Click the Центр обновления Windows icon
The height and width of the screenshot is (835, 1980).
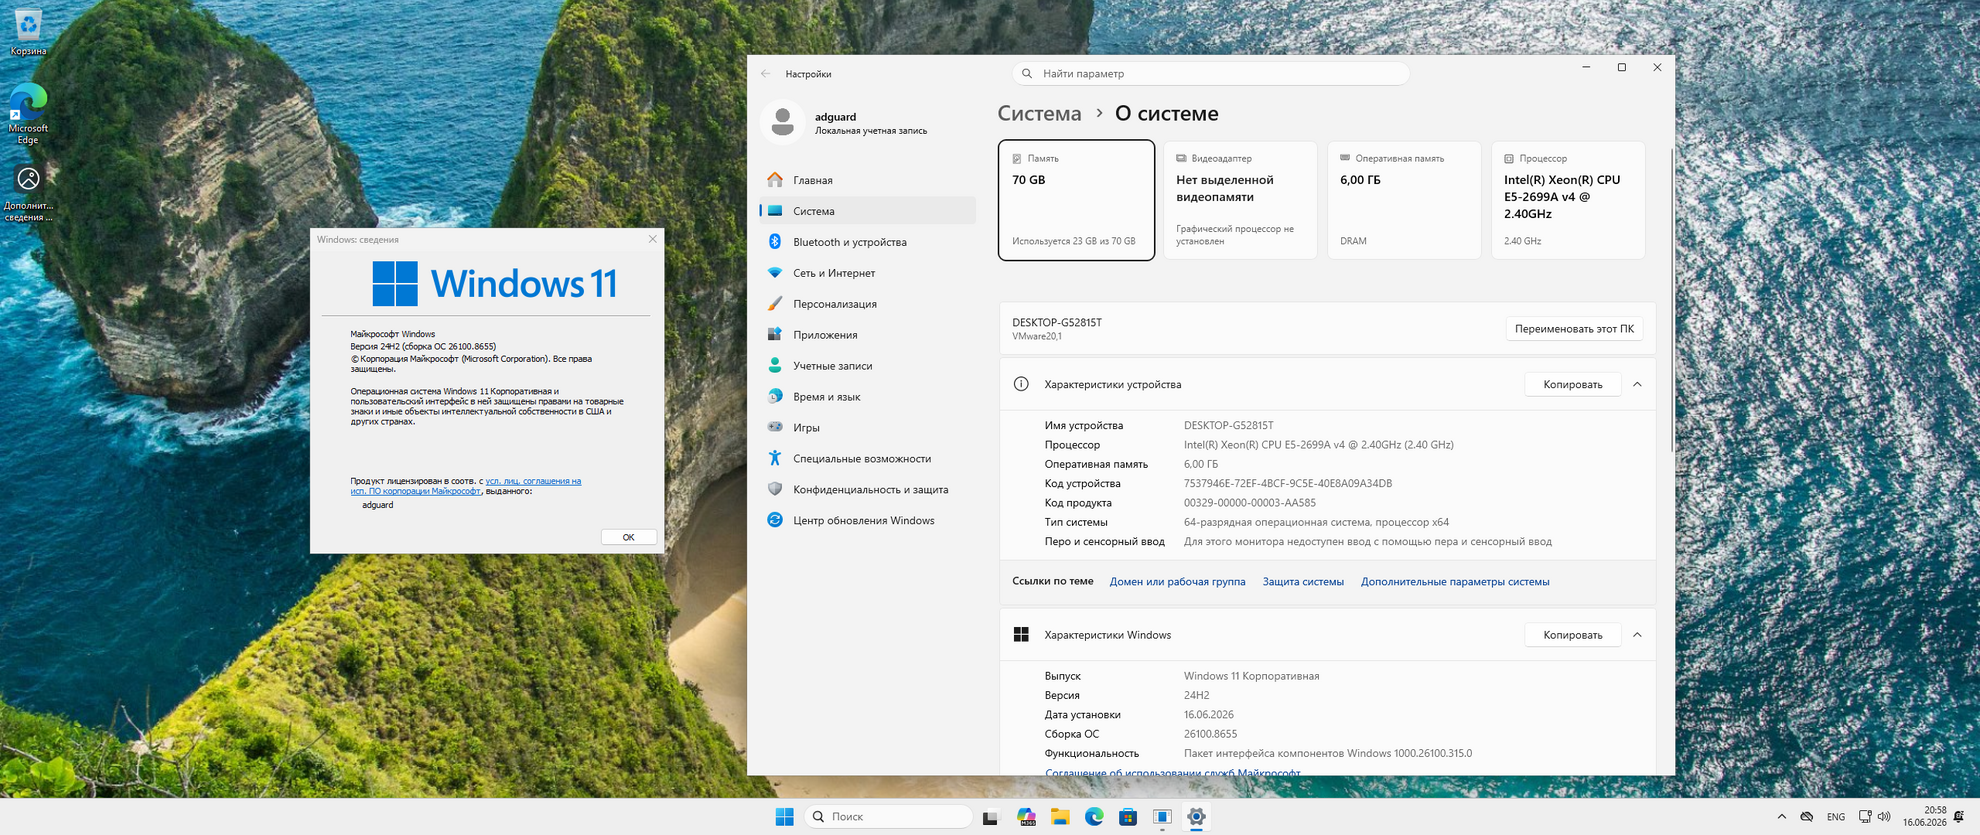pos(775,520)
